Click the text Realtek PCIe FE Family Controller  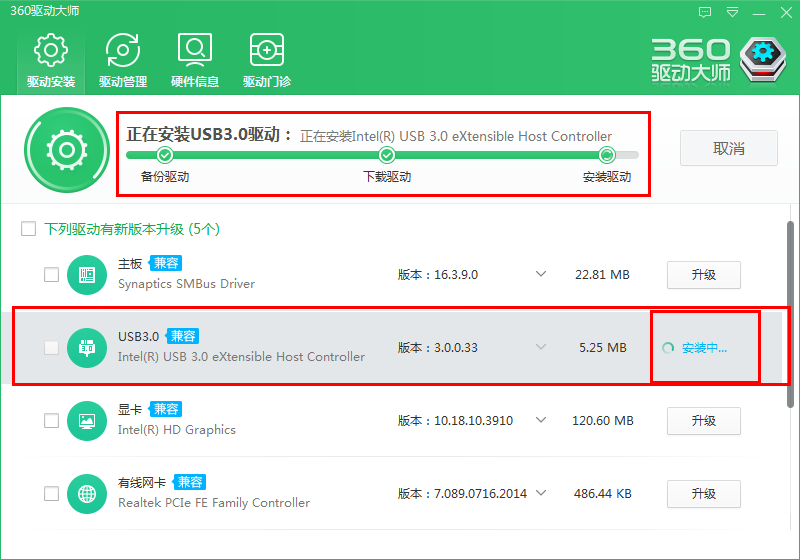pyautogui.click(x=214, y=503)
